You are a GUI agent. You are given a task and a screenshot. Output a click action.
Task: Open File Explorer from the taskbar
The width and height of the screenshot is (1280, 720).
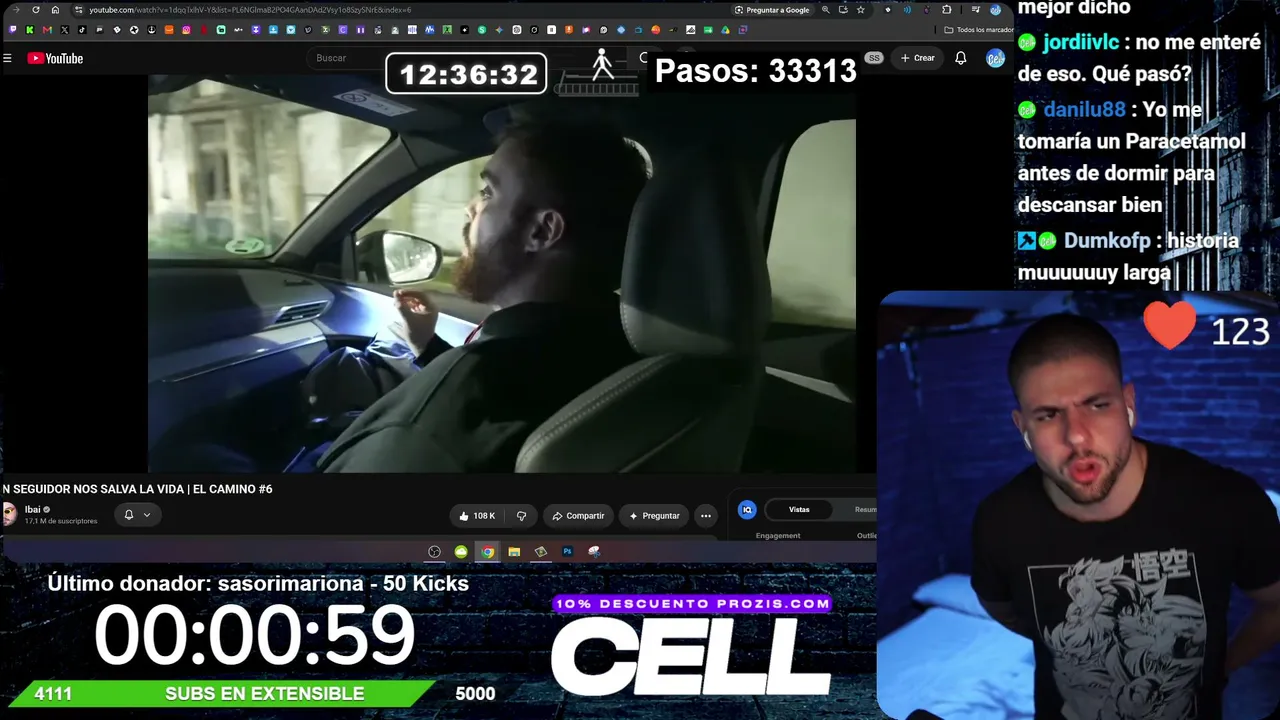[514, 552]
